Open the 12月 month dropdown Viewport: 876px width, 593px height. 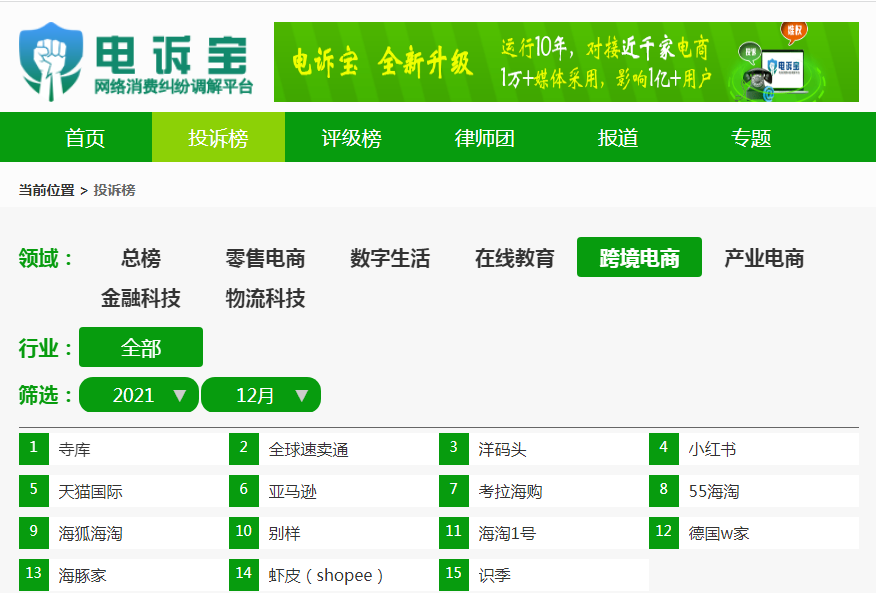[261, 395]
